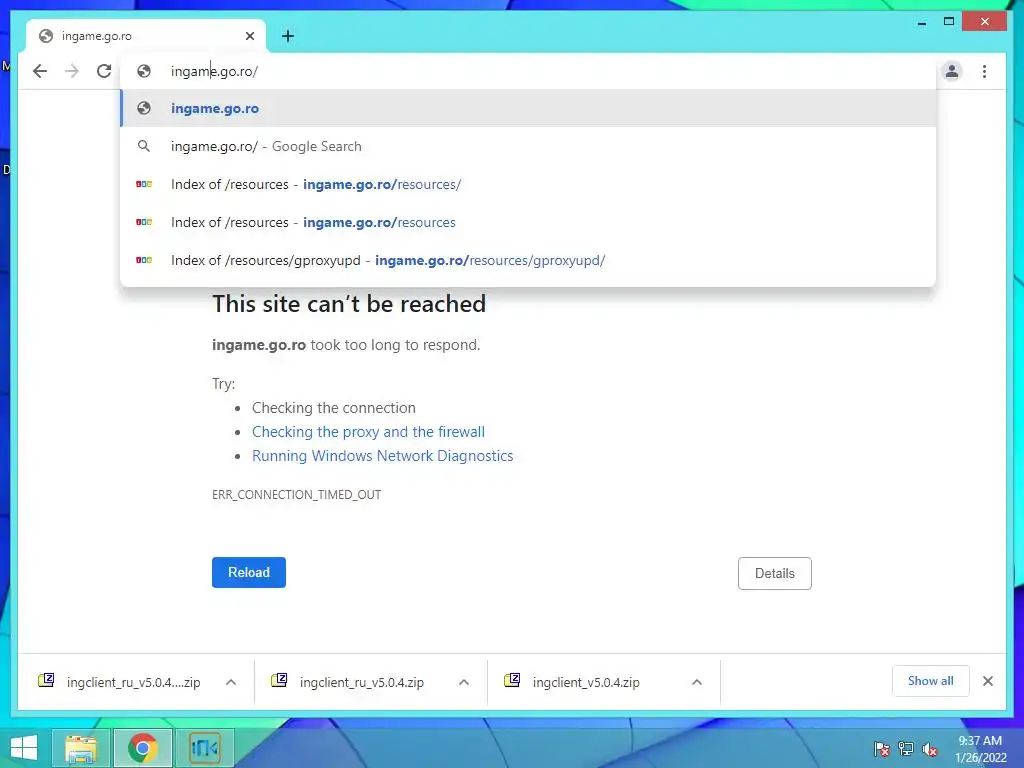
Task: Close the ingame.go.ro tab
Action: [x=249, y=36]
